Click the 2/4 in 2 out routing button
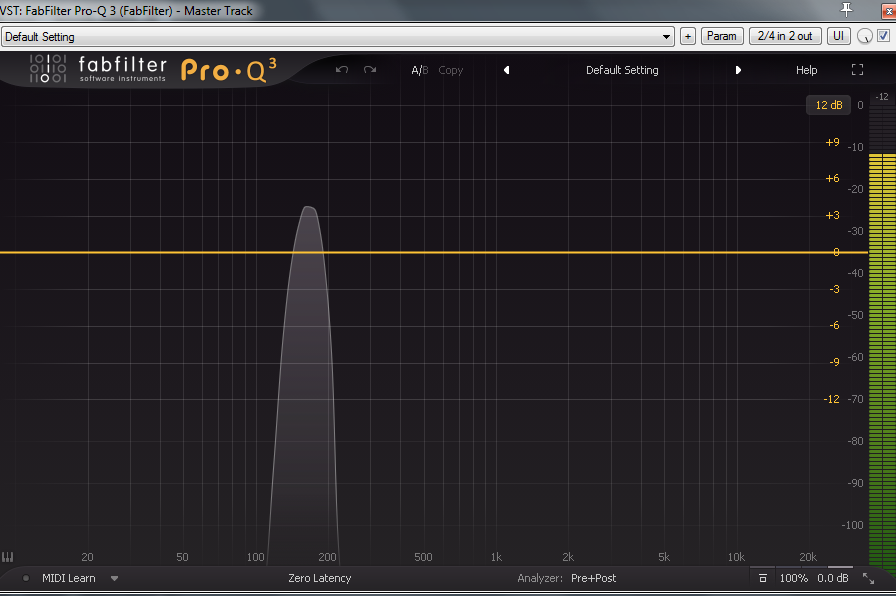 (785, 36)
